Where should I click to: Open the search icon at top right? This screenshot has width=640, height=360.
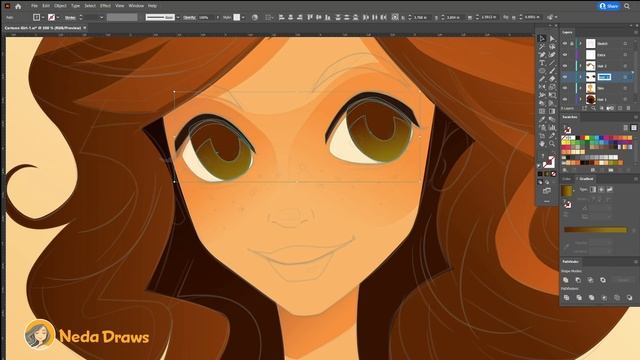(x=627, y=6)
